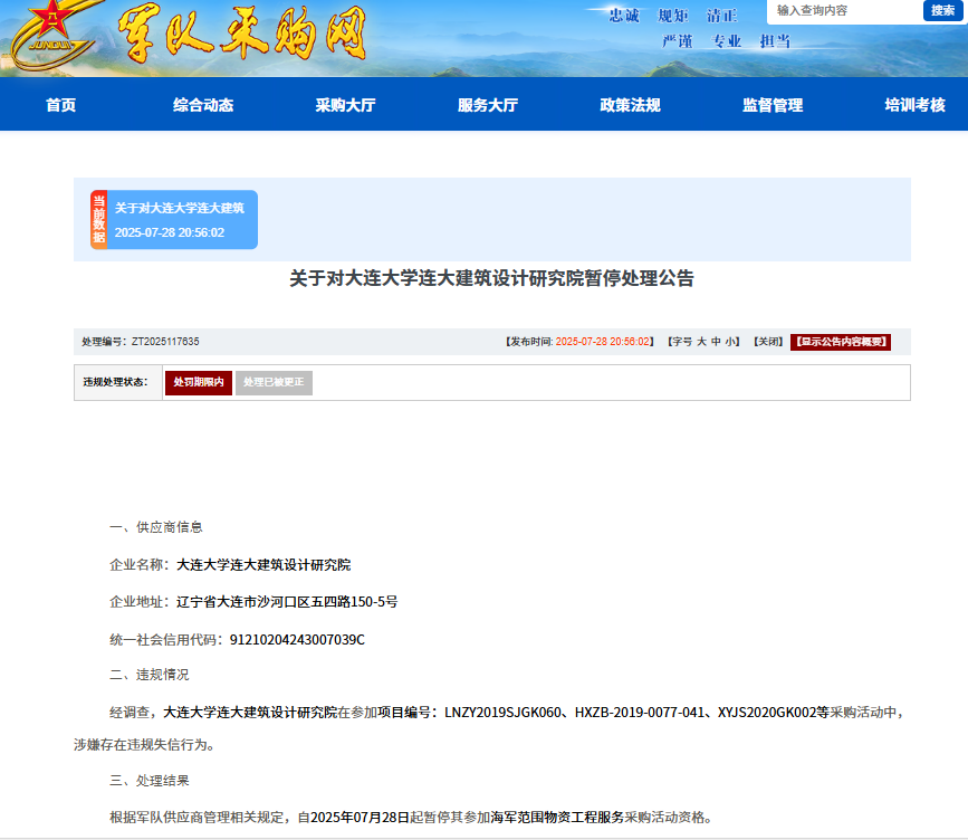Select the 关于对大连大学连大建筑 current data card
This screenshot has height=840, width=968.
coord(174,220)
